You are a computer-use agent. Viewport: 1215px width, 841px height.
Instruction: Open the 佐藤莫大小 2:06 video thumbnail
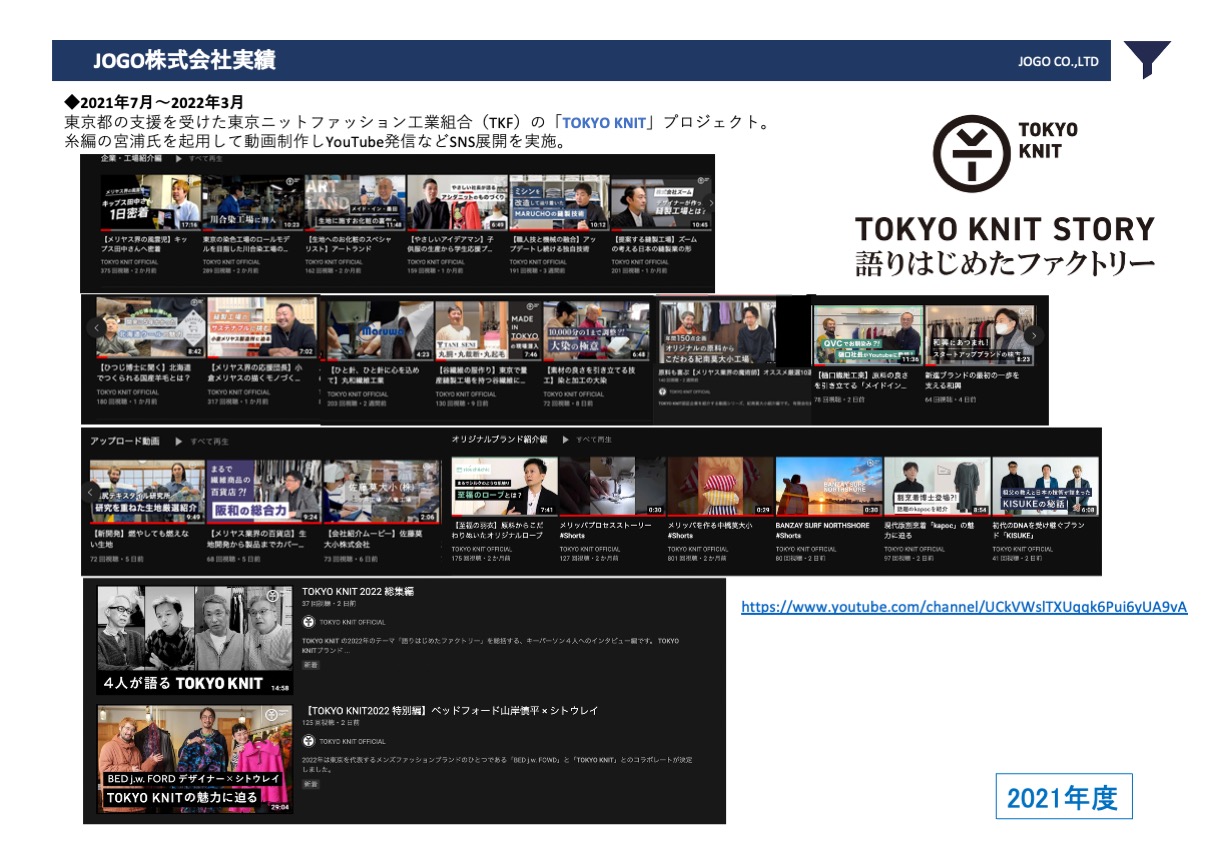[x=380, y=491]
